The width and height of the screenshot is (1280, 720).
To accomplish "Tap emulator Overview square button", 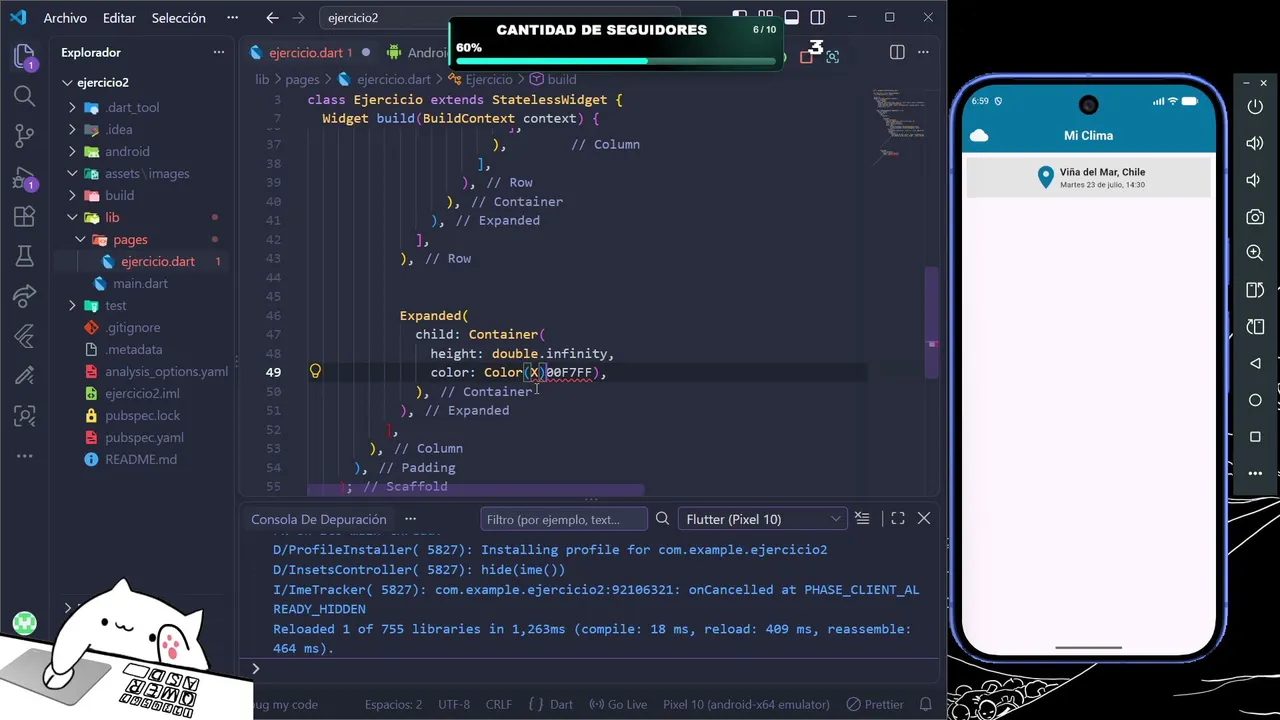I will tap(1255, 437).
